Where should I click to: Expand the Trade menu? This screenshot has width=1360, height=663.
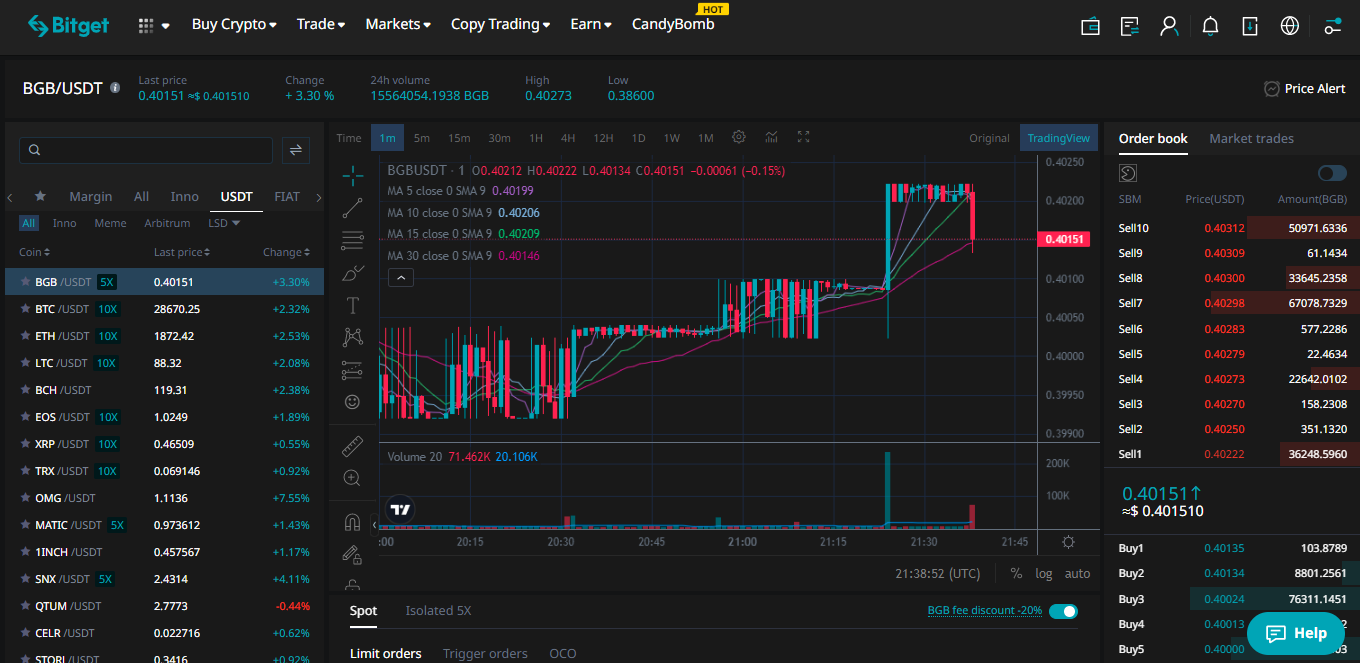coord(320,24)
